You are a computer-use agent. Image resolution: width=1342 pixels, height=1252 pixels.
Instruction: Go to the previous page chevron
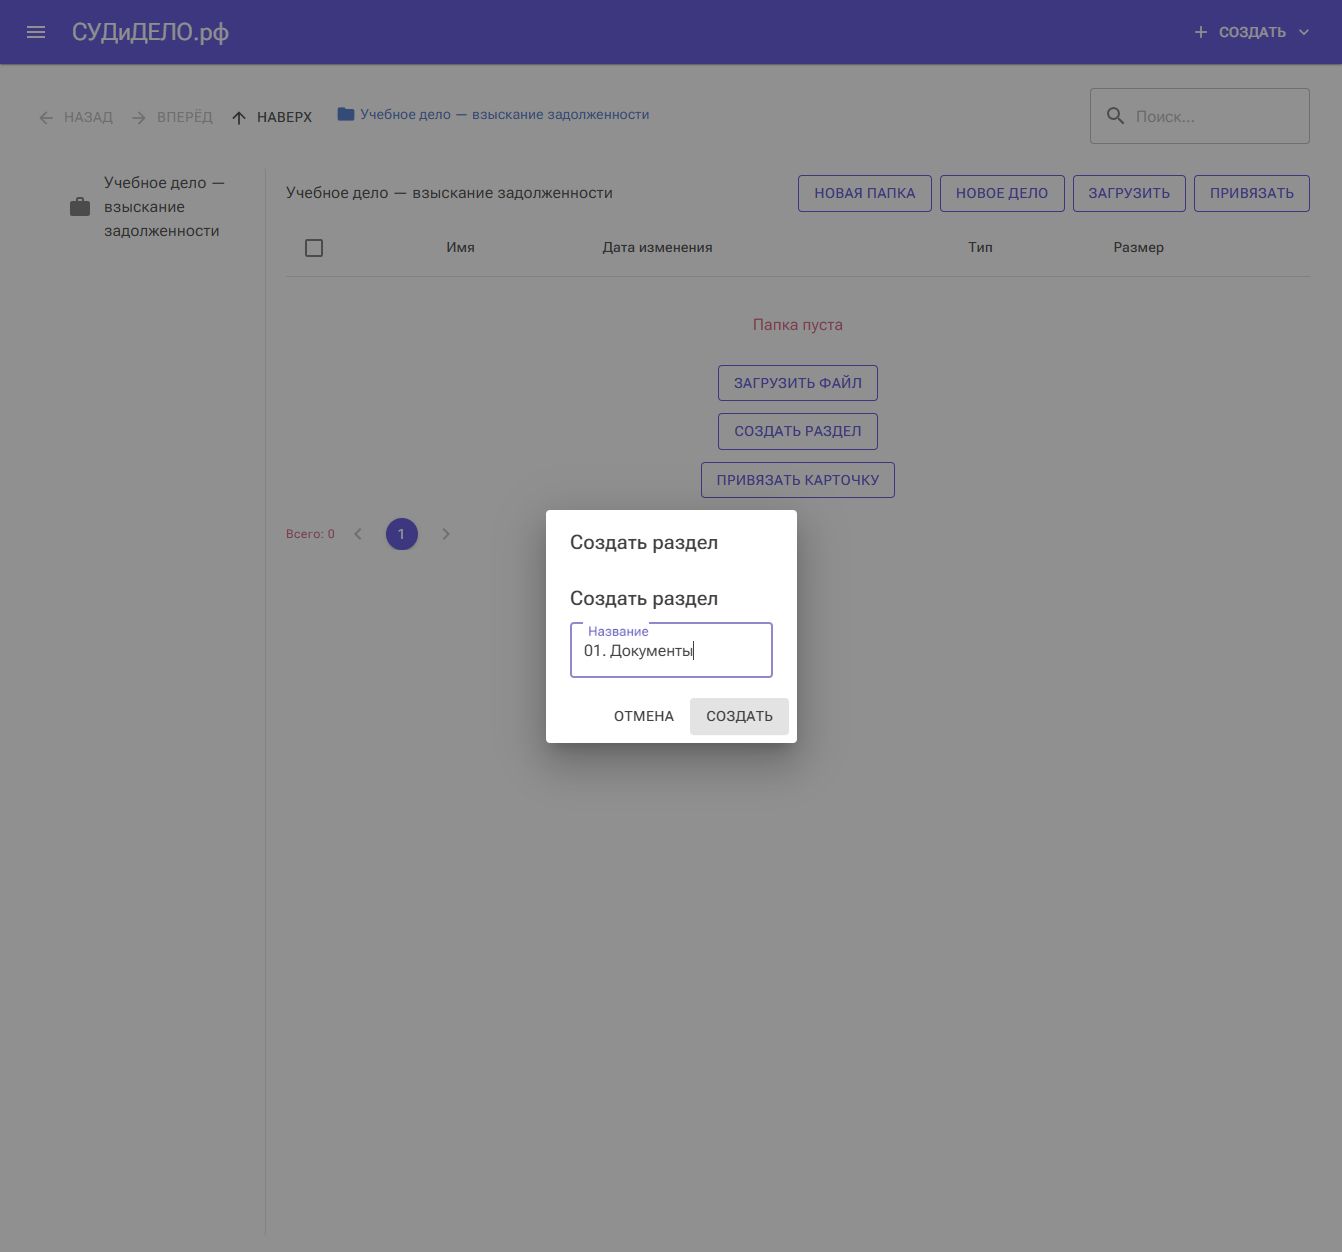pos(358,534)
